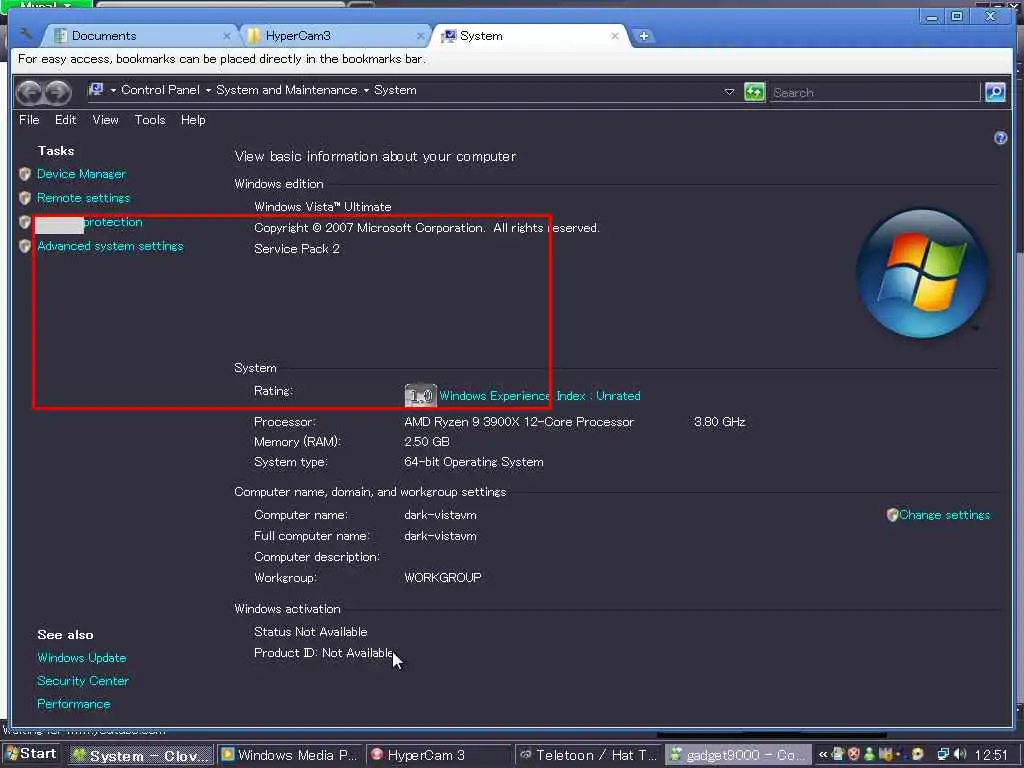Close the Documents tab

(227, 36)
